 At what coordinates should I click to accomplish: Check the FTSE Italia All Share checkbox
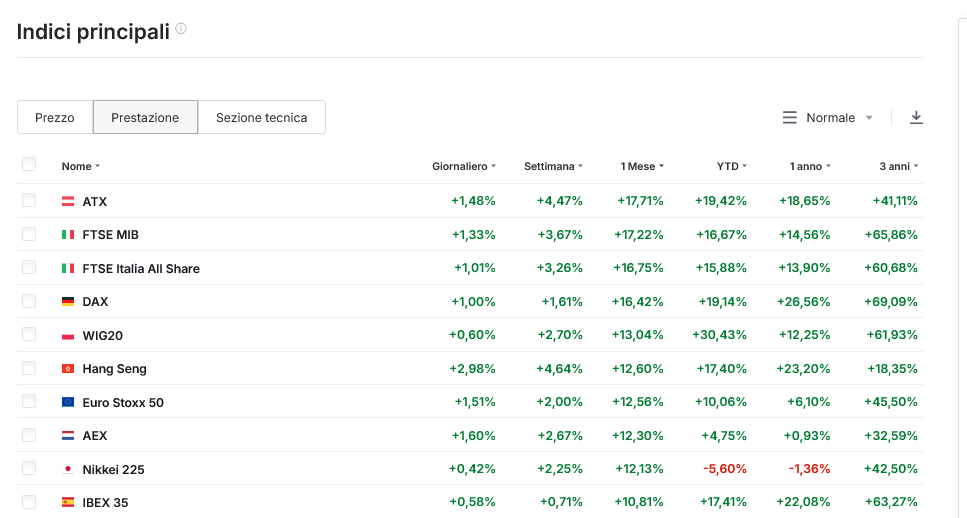pos(29,267)
